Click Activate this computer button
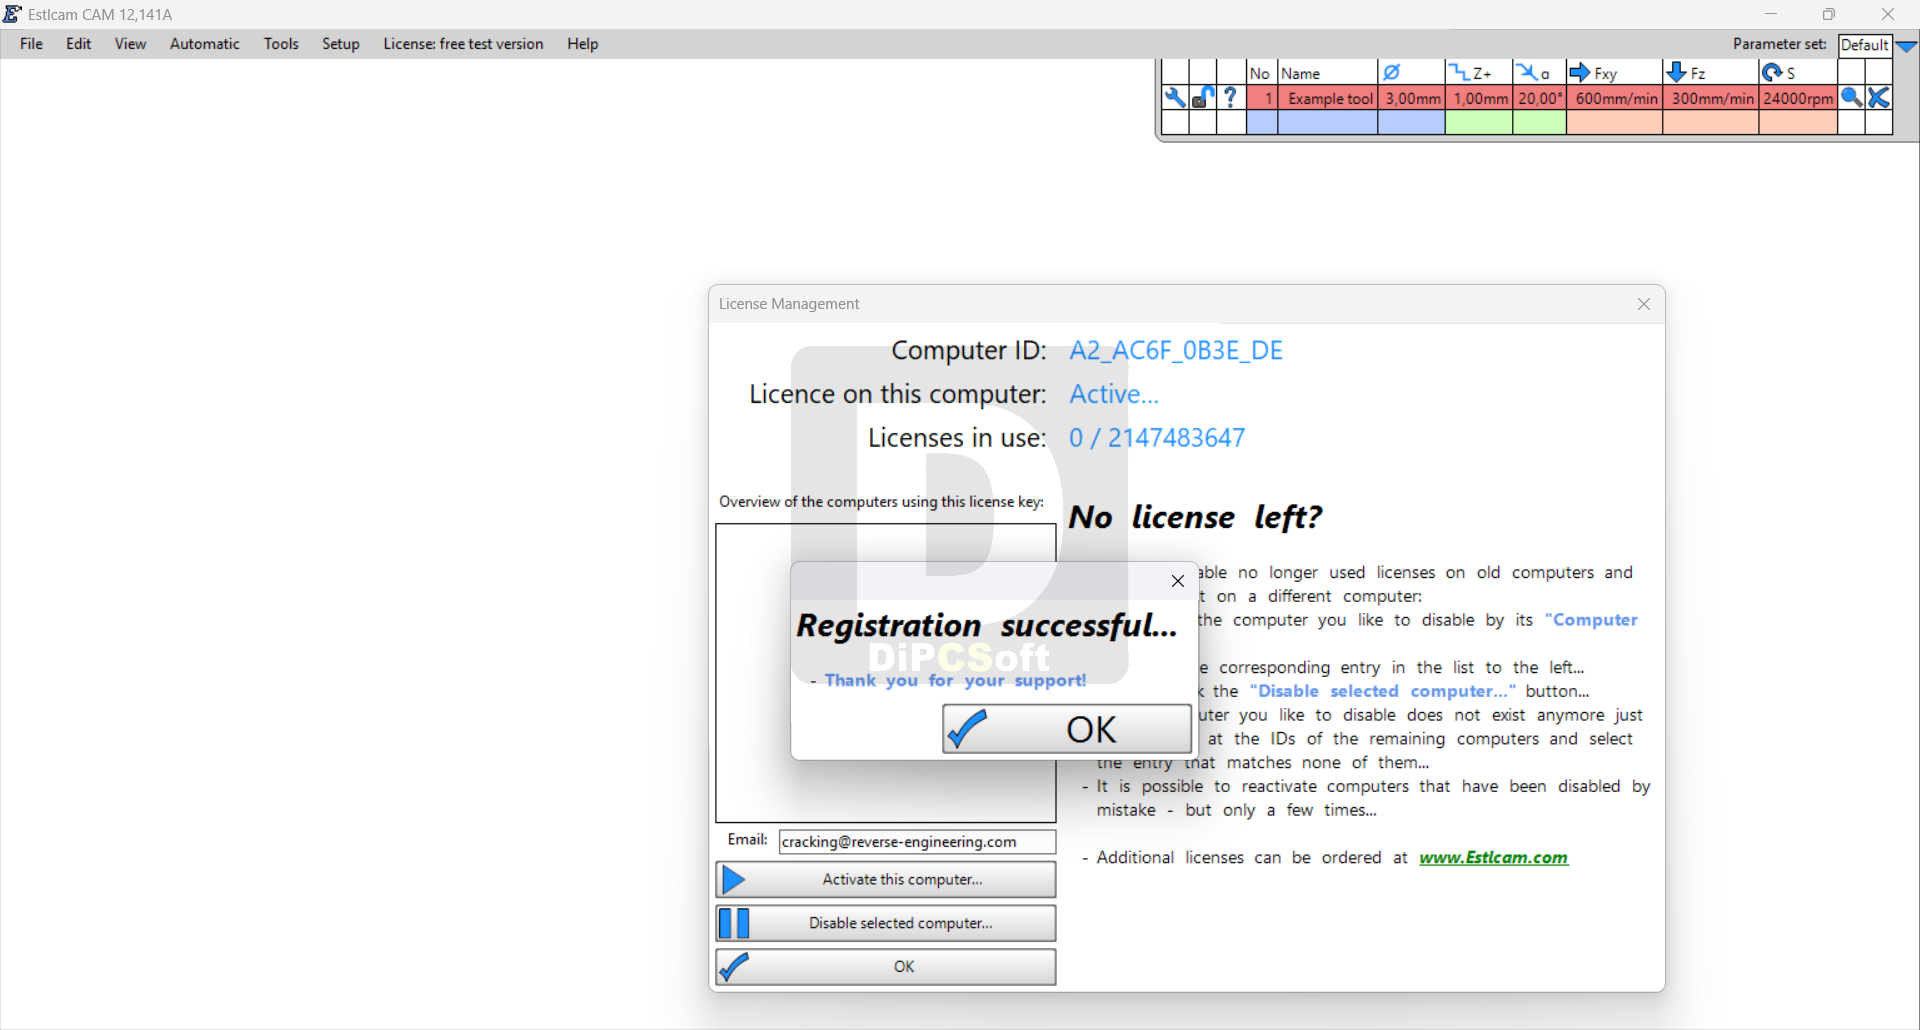The image size is (1920, 1030). [885, 879]
